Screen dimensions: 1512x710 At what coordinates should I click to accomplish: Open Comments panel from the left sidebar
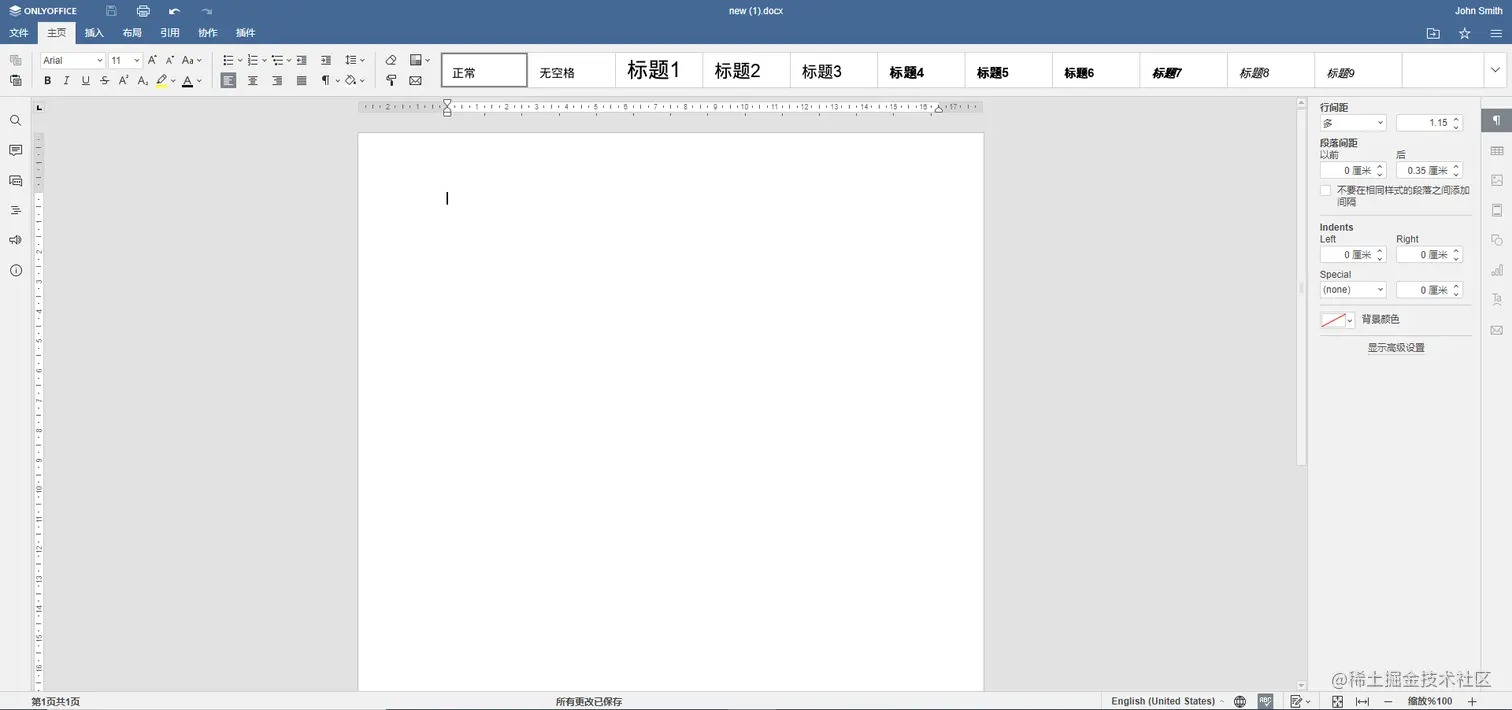tap(15, 149)
